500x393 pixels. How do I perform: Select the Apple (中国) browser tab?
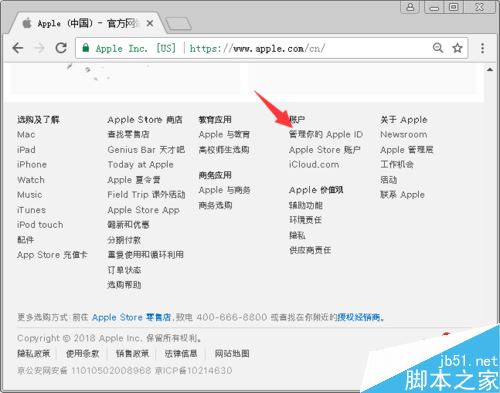(87, 23)
